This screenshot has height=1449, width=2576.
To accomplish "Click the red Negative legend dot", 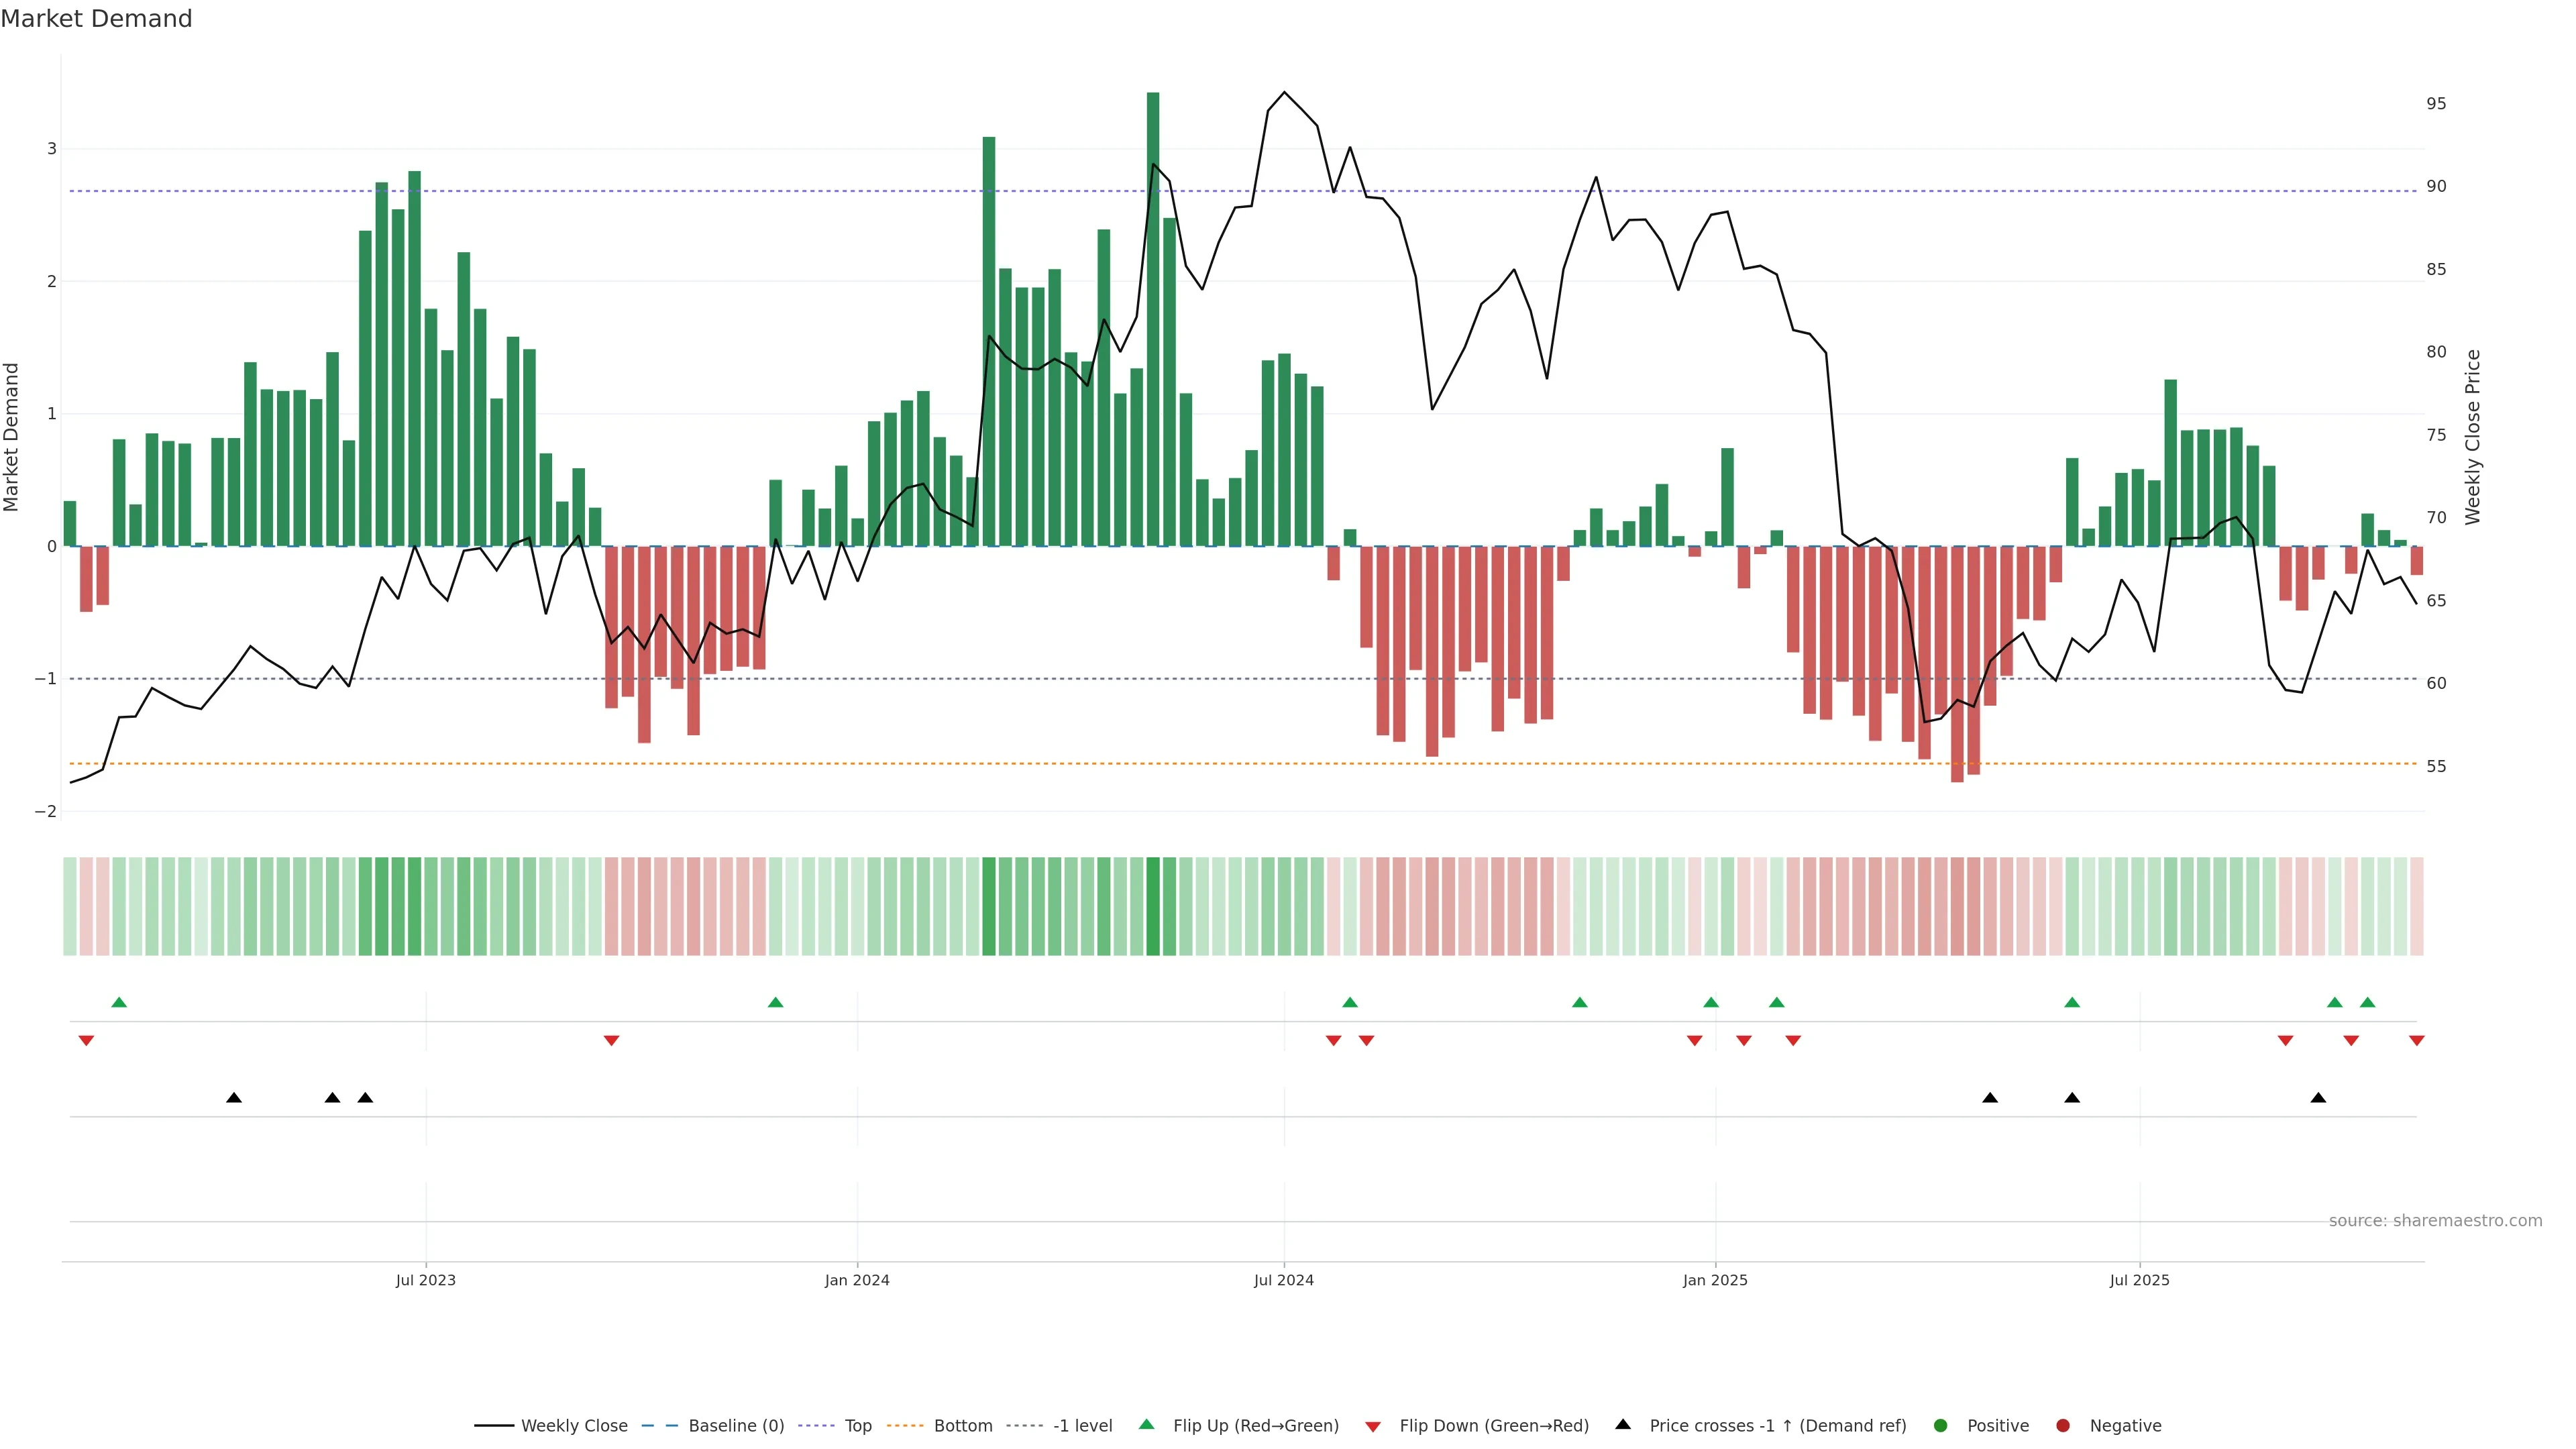I will [x=2063, y=1426].
